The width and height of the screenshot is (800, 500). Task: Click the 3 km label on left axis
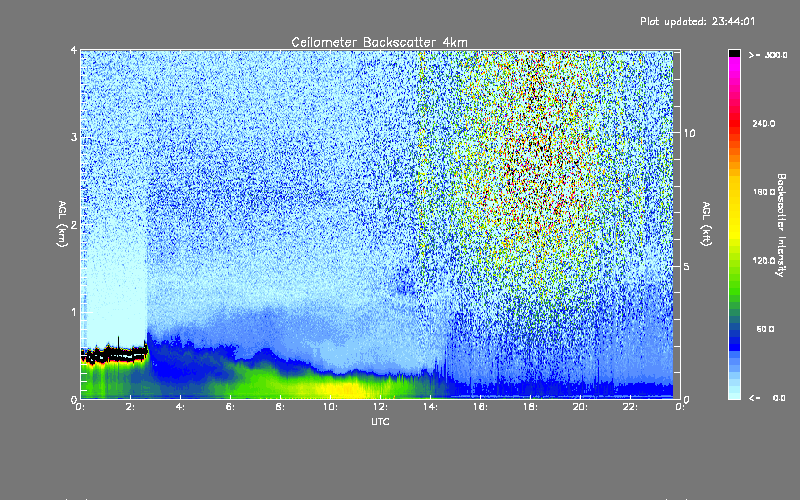pyautogui.click(x=74, y=137)
